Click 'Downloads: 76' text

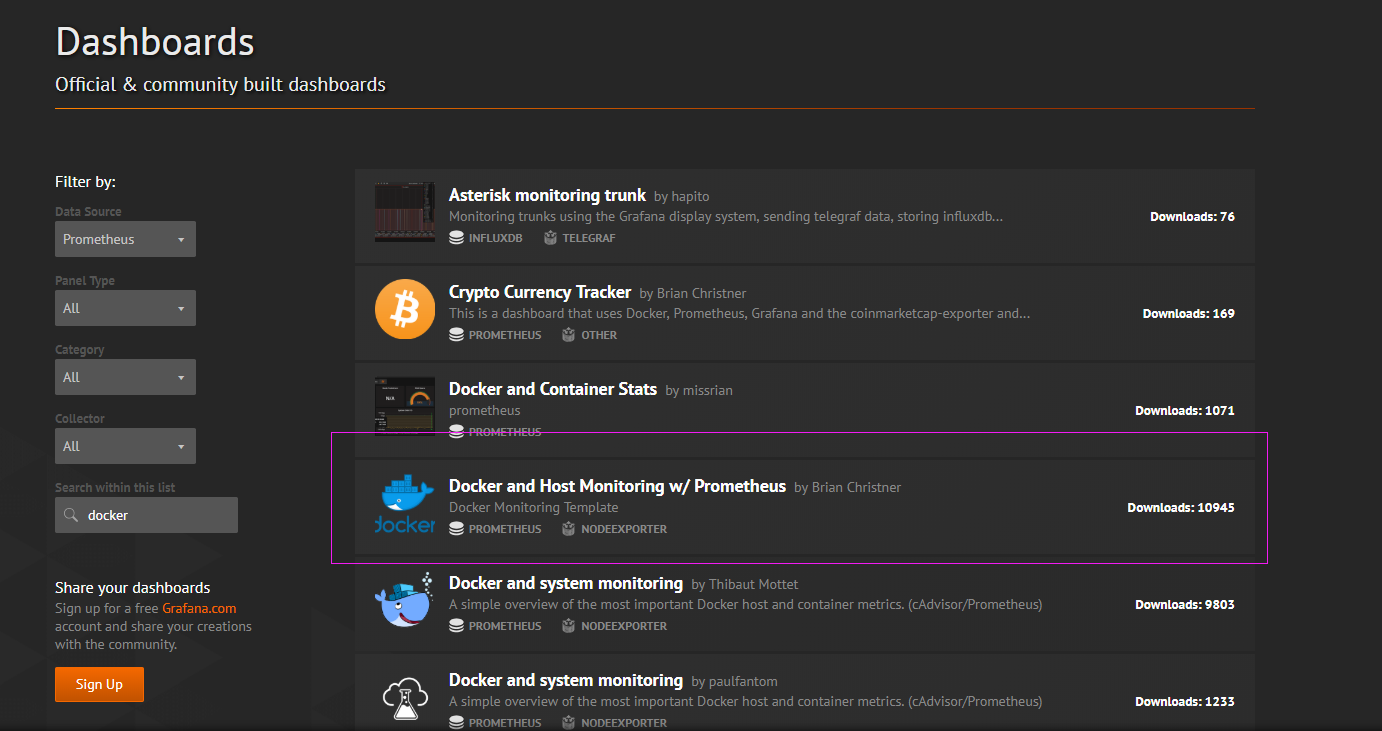(x=1192, y=217)
